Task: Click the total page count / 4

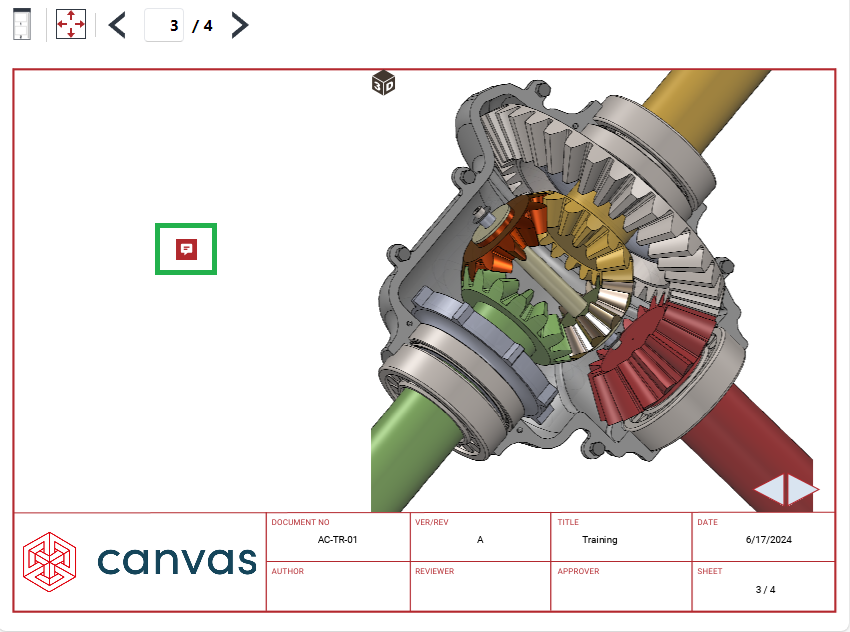Action: pos(202,25)
